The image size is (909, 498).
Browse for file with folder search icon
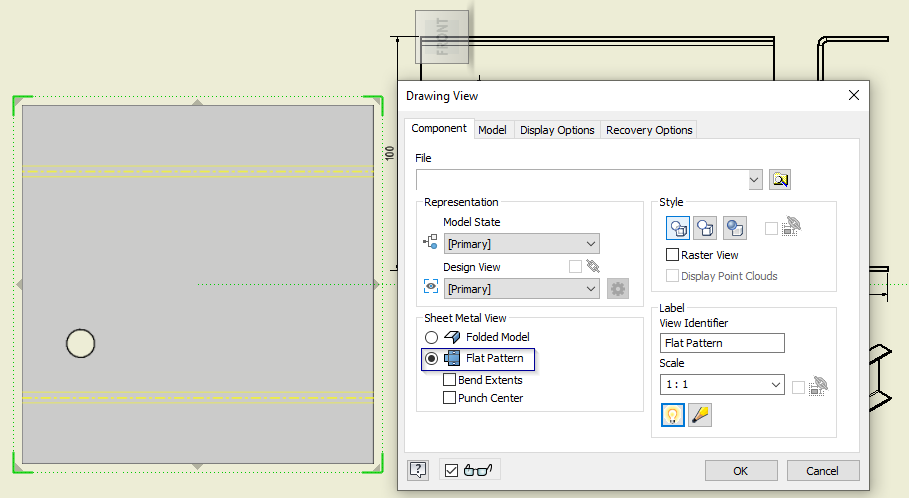780,180
